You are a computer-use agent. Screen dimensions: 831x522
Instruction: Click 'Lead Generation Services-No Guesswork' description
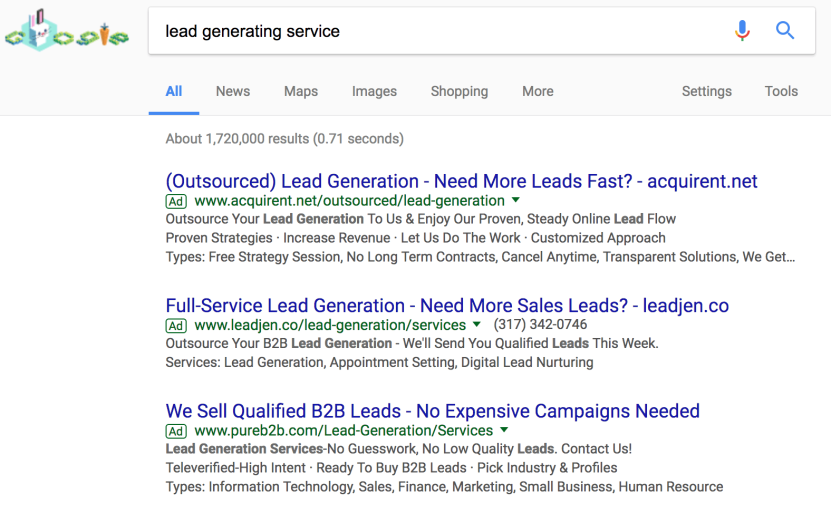[399, 449]
